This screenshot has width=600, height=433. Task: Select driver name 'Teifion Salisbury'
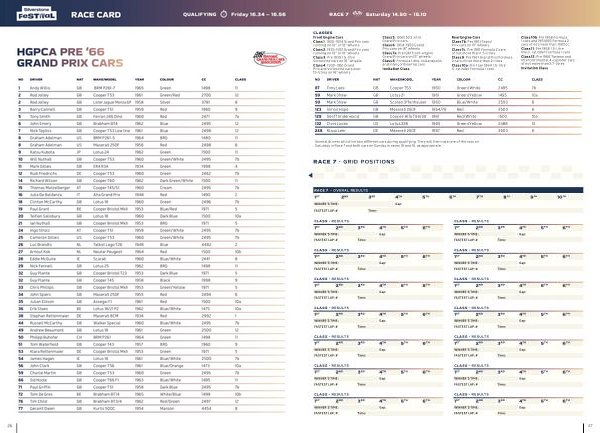[45, 216]
